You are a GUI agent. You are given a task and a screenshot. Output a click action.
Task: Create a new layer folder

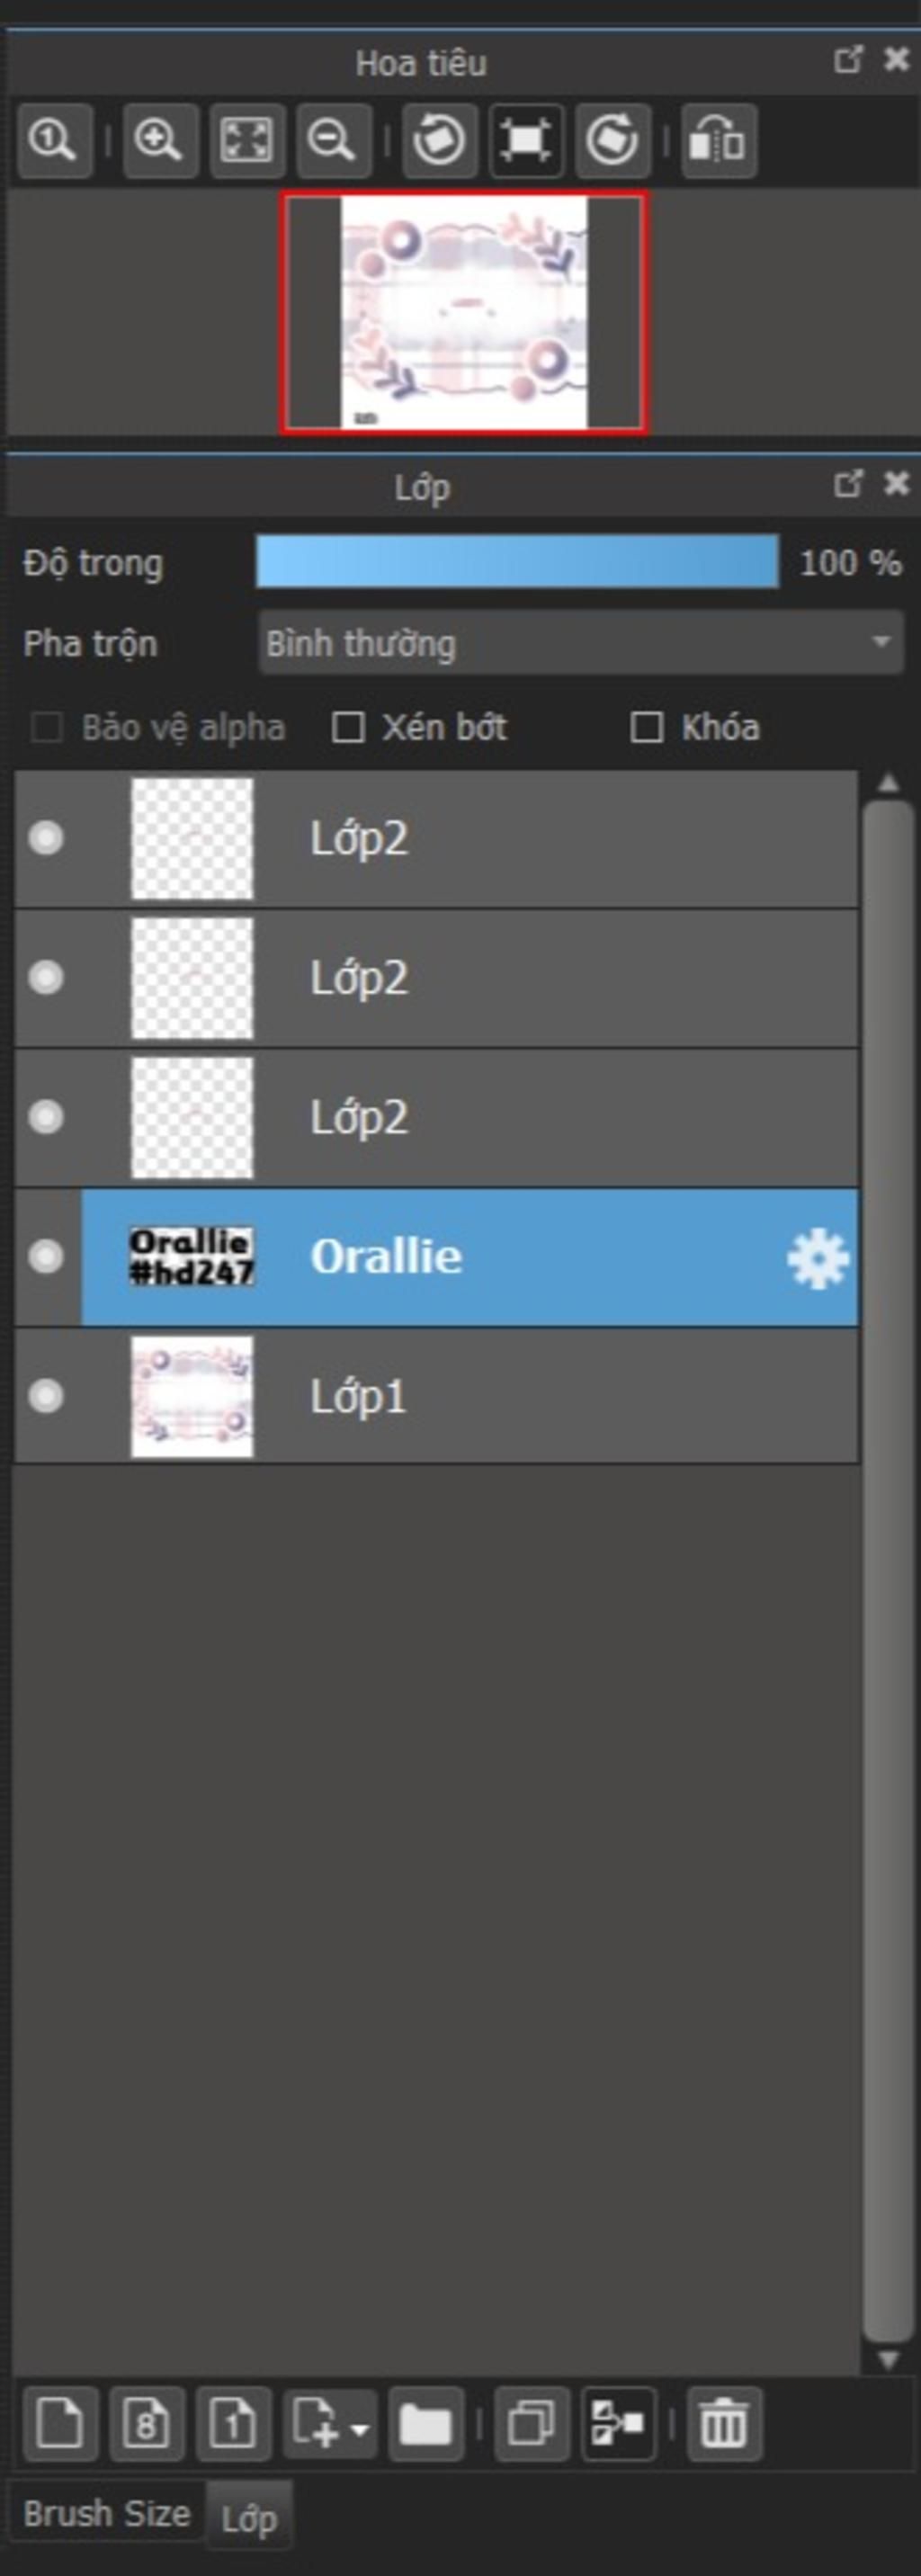click(426, 2424)
